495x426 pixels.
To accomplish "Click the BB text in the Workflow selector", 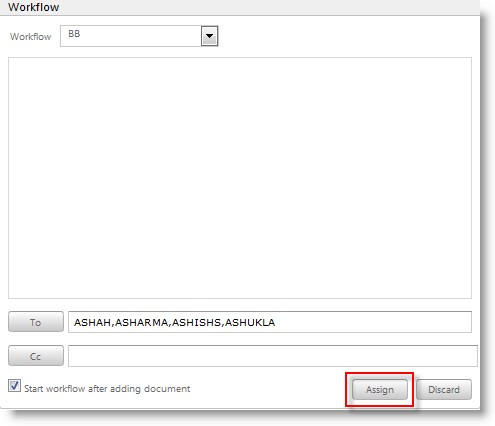I will 74,34.
